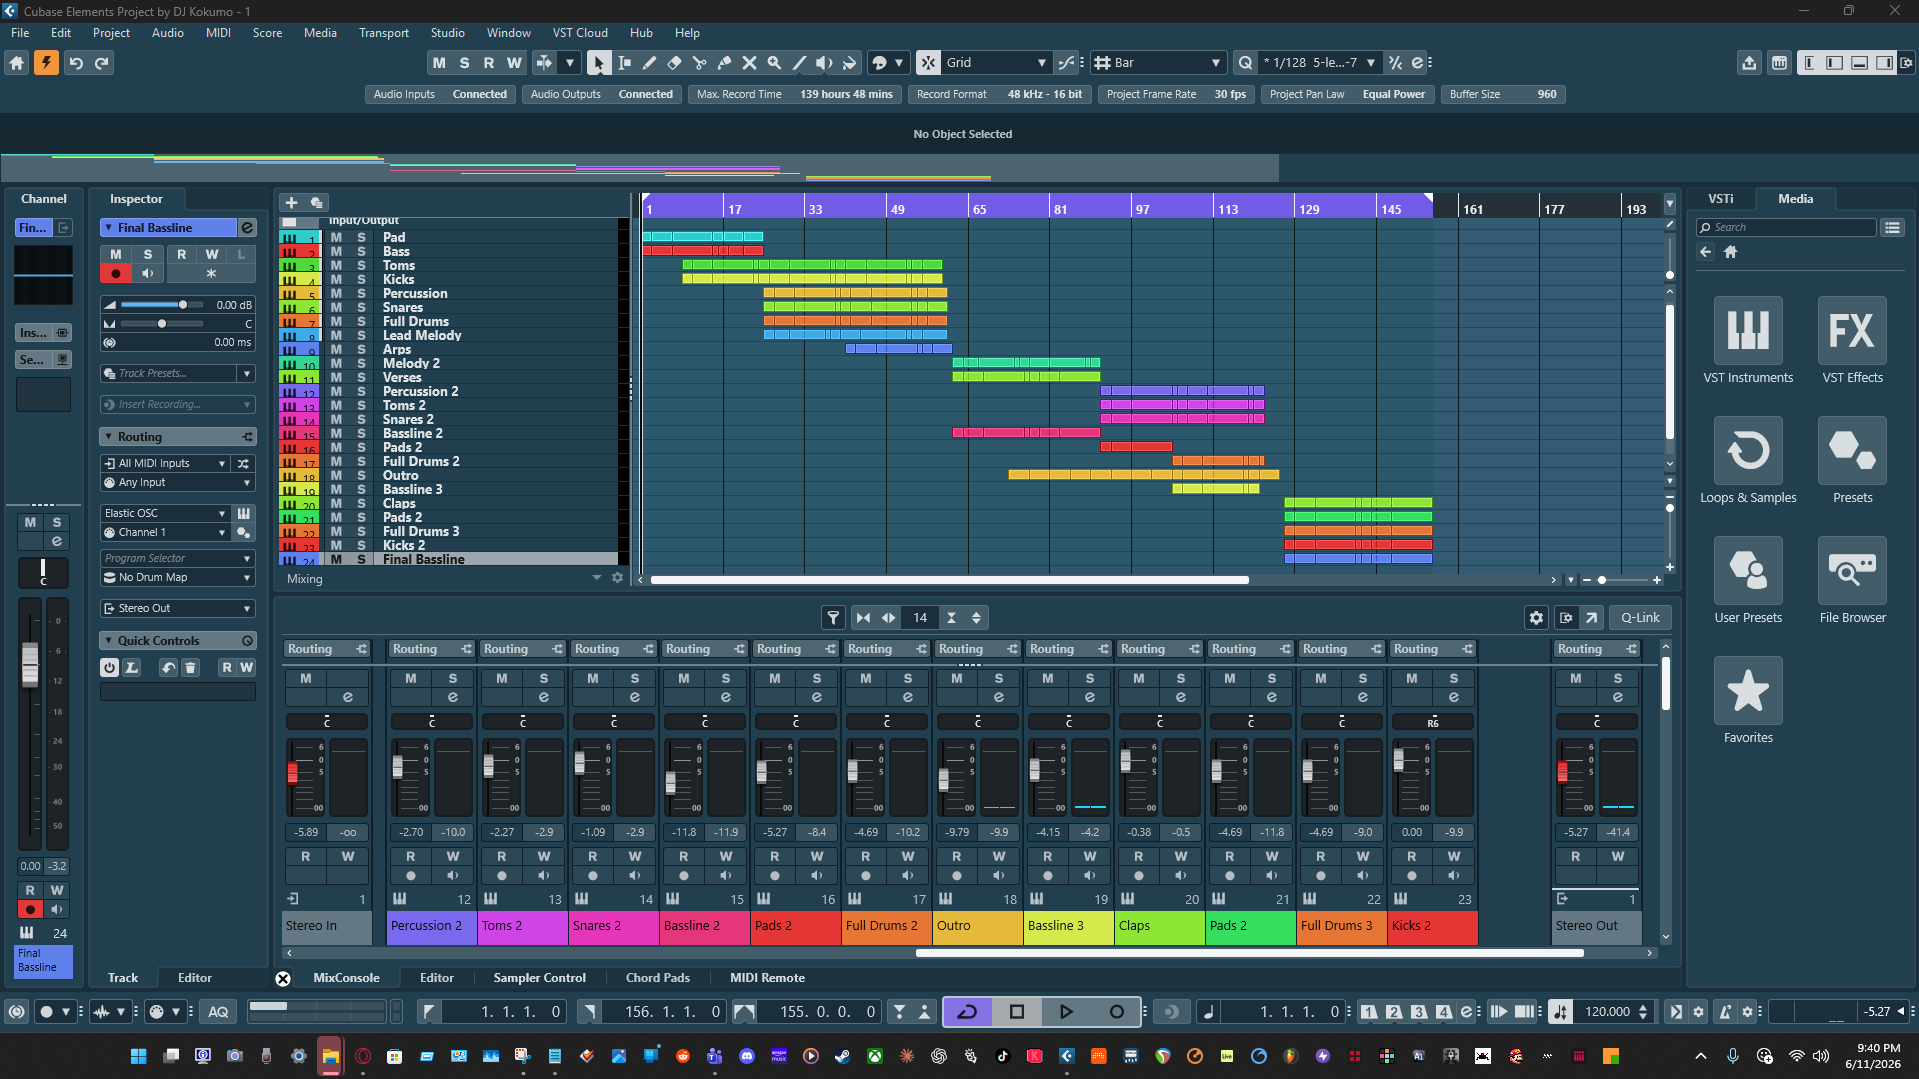Select the Glue tool
The image size is (1919, 1079).
pos(724,63)
